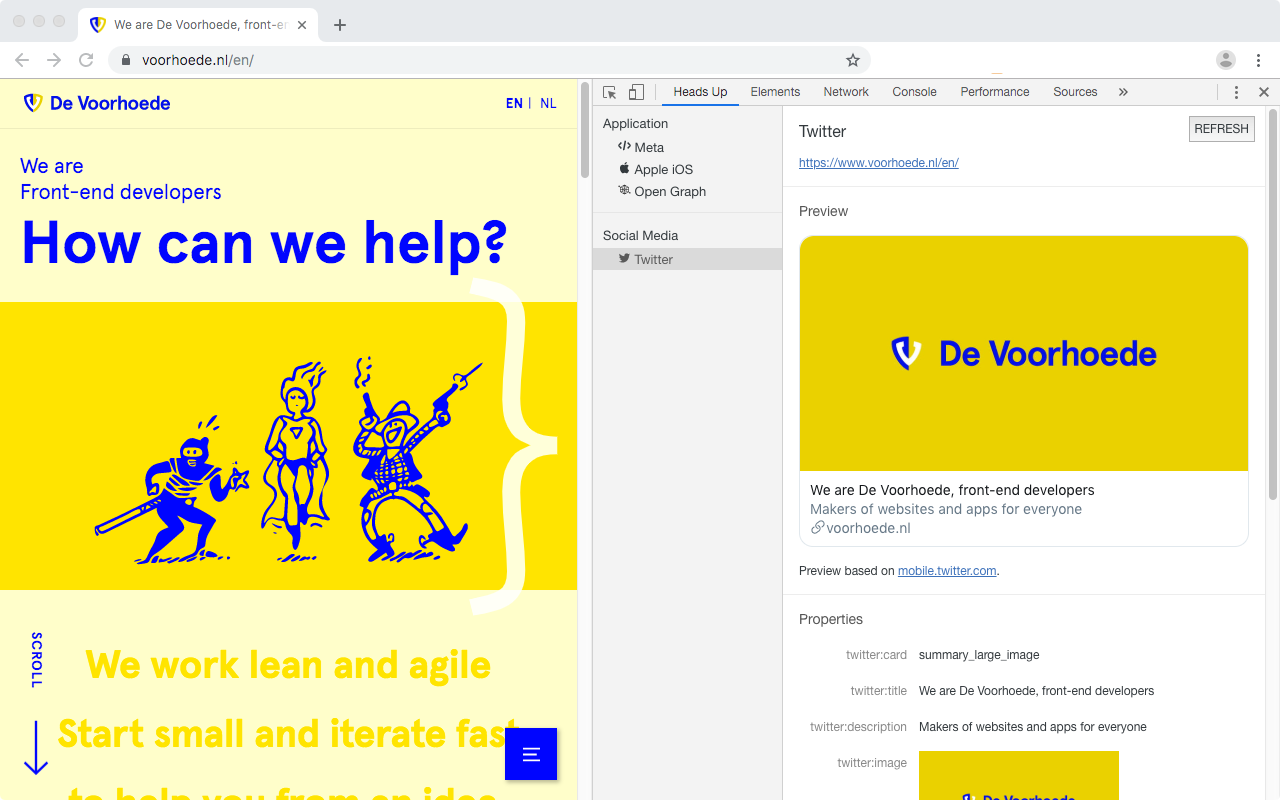Toggle the device toolbar in DevTools
Image resolution: width=1280 pixels, height=800 pixels.
click(636, 92)
